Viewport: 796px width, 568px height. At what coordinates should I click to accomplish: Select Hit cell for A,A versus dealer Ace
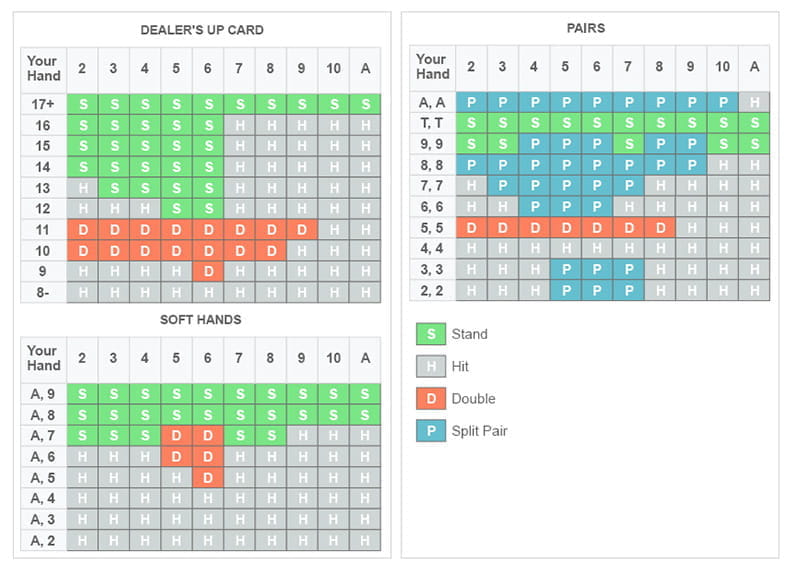tap(754, 101)
